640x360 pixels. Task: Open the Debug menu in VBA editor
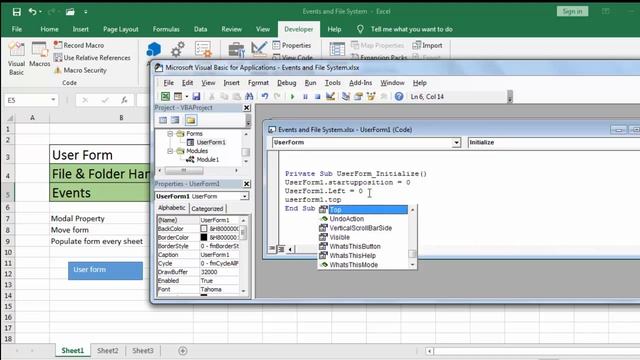point(287,83)
